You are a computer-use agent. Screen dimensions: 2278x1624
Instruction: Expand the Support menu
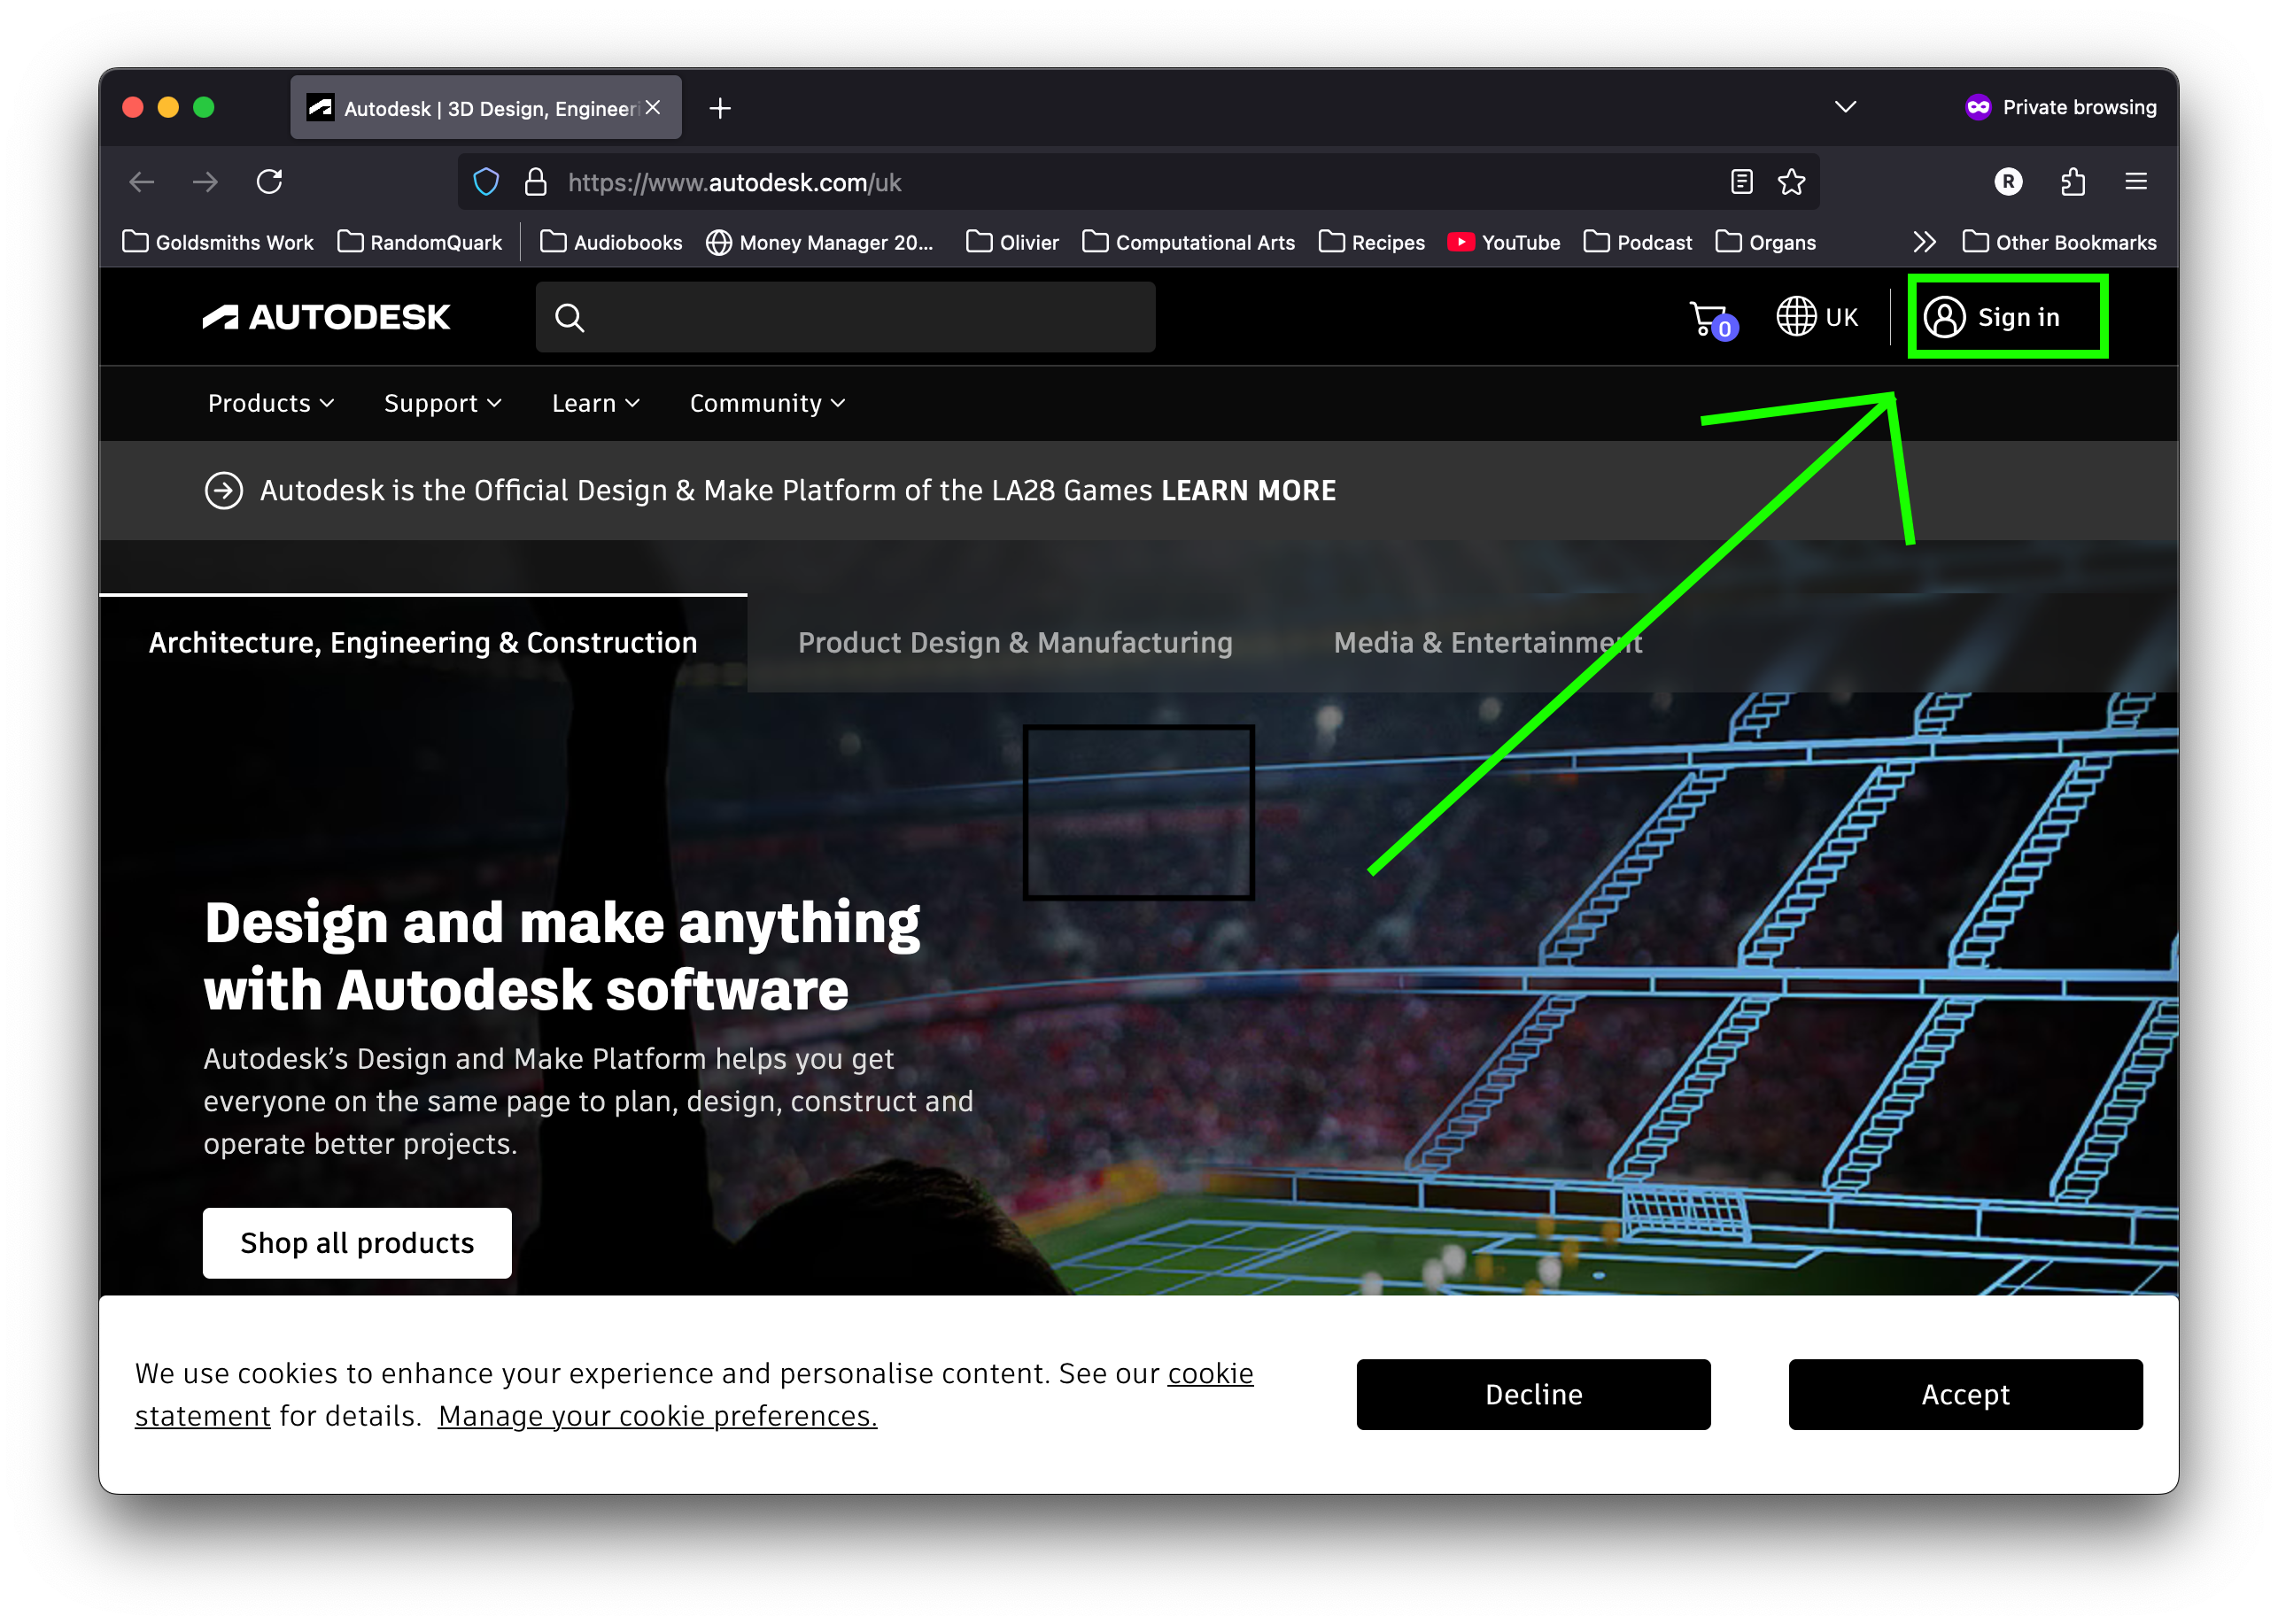pyautogui.click(x=443, y=403)
